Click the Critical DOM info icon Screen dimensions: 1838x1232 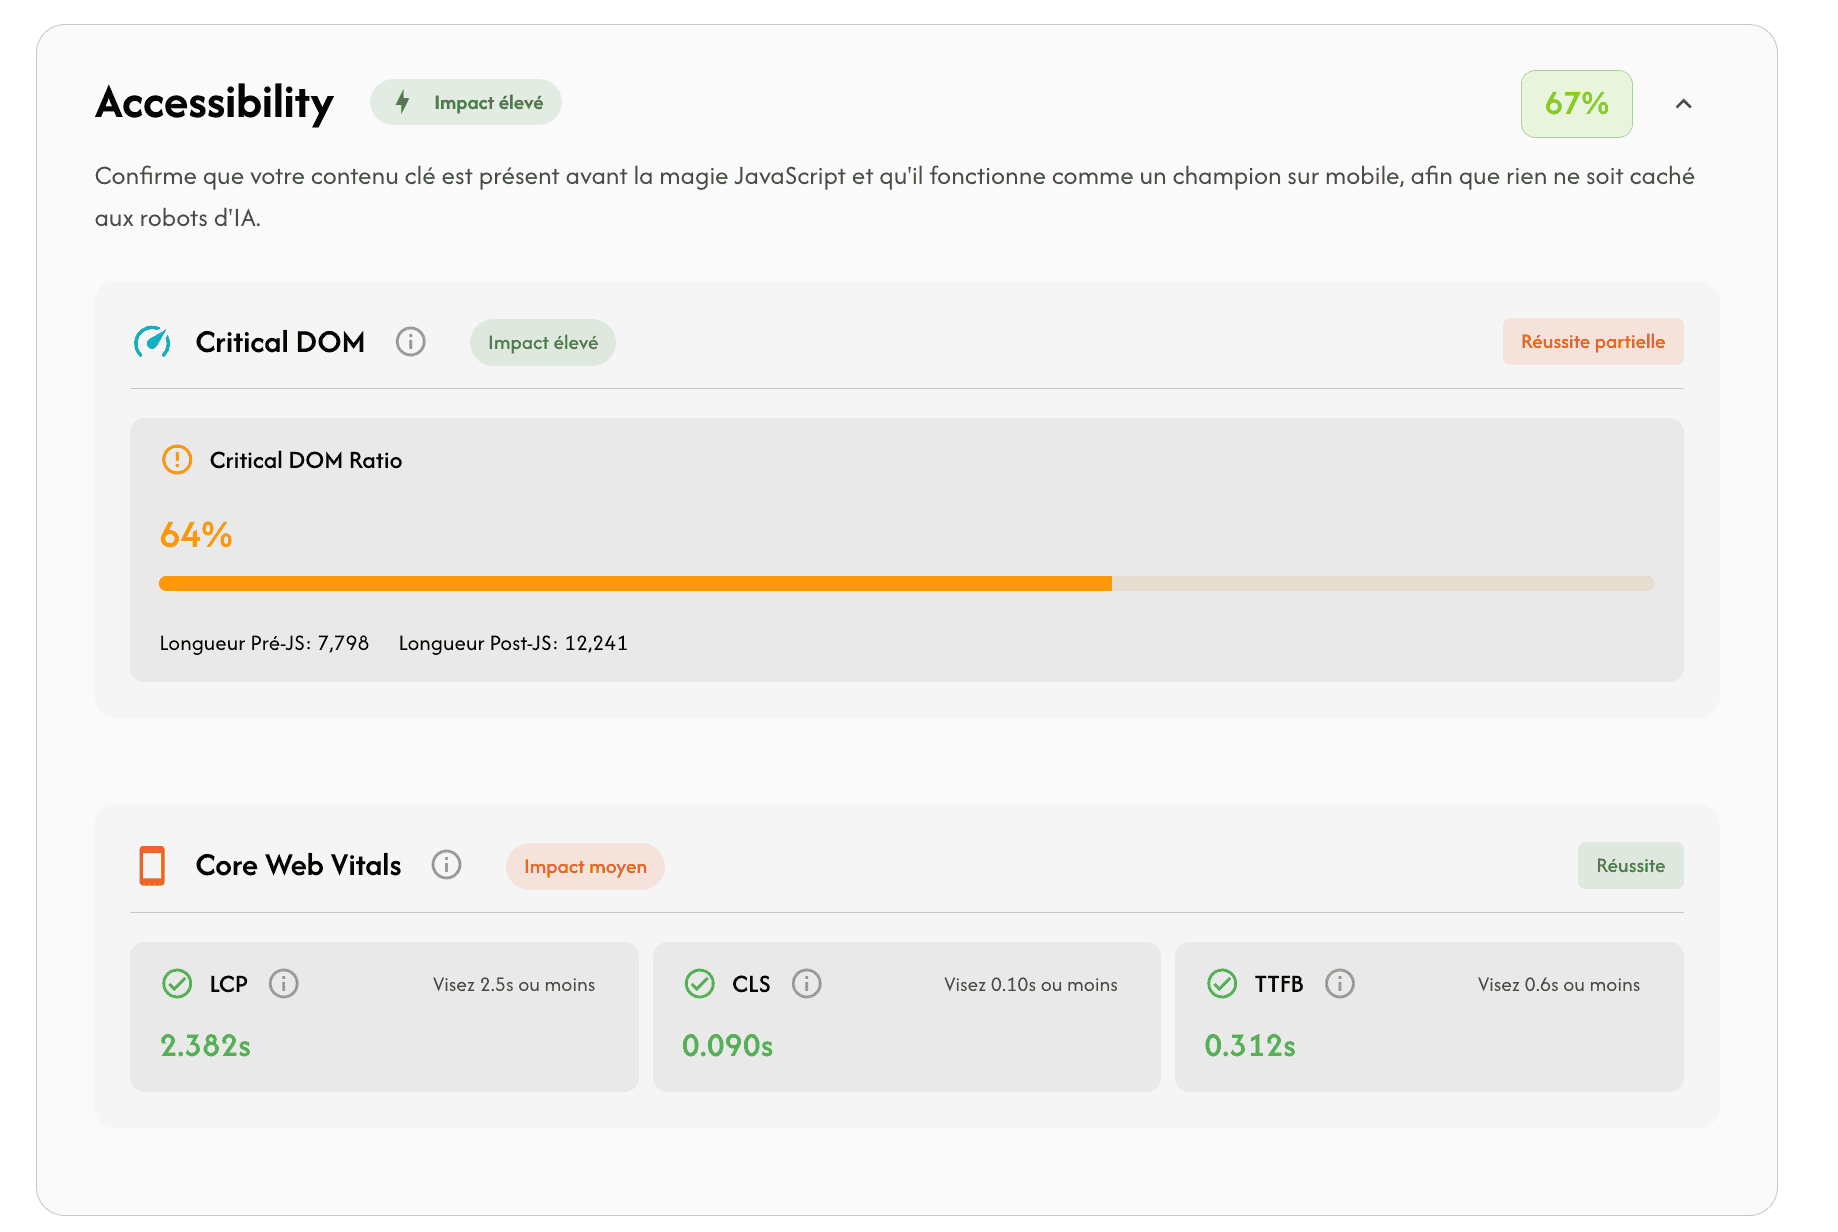pos(410,342)
